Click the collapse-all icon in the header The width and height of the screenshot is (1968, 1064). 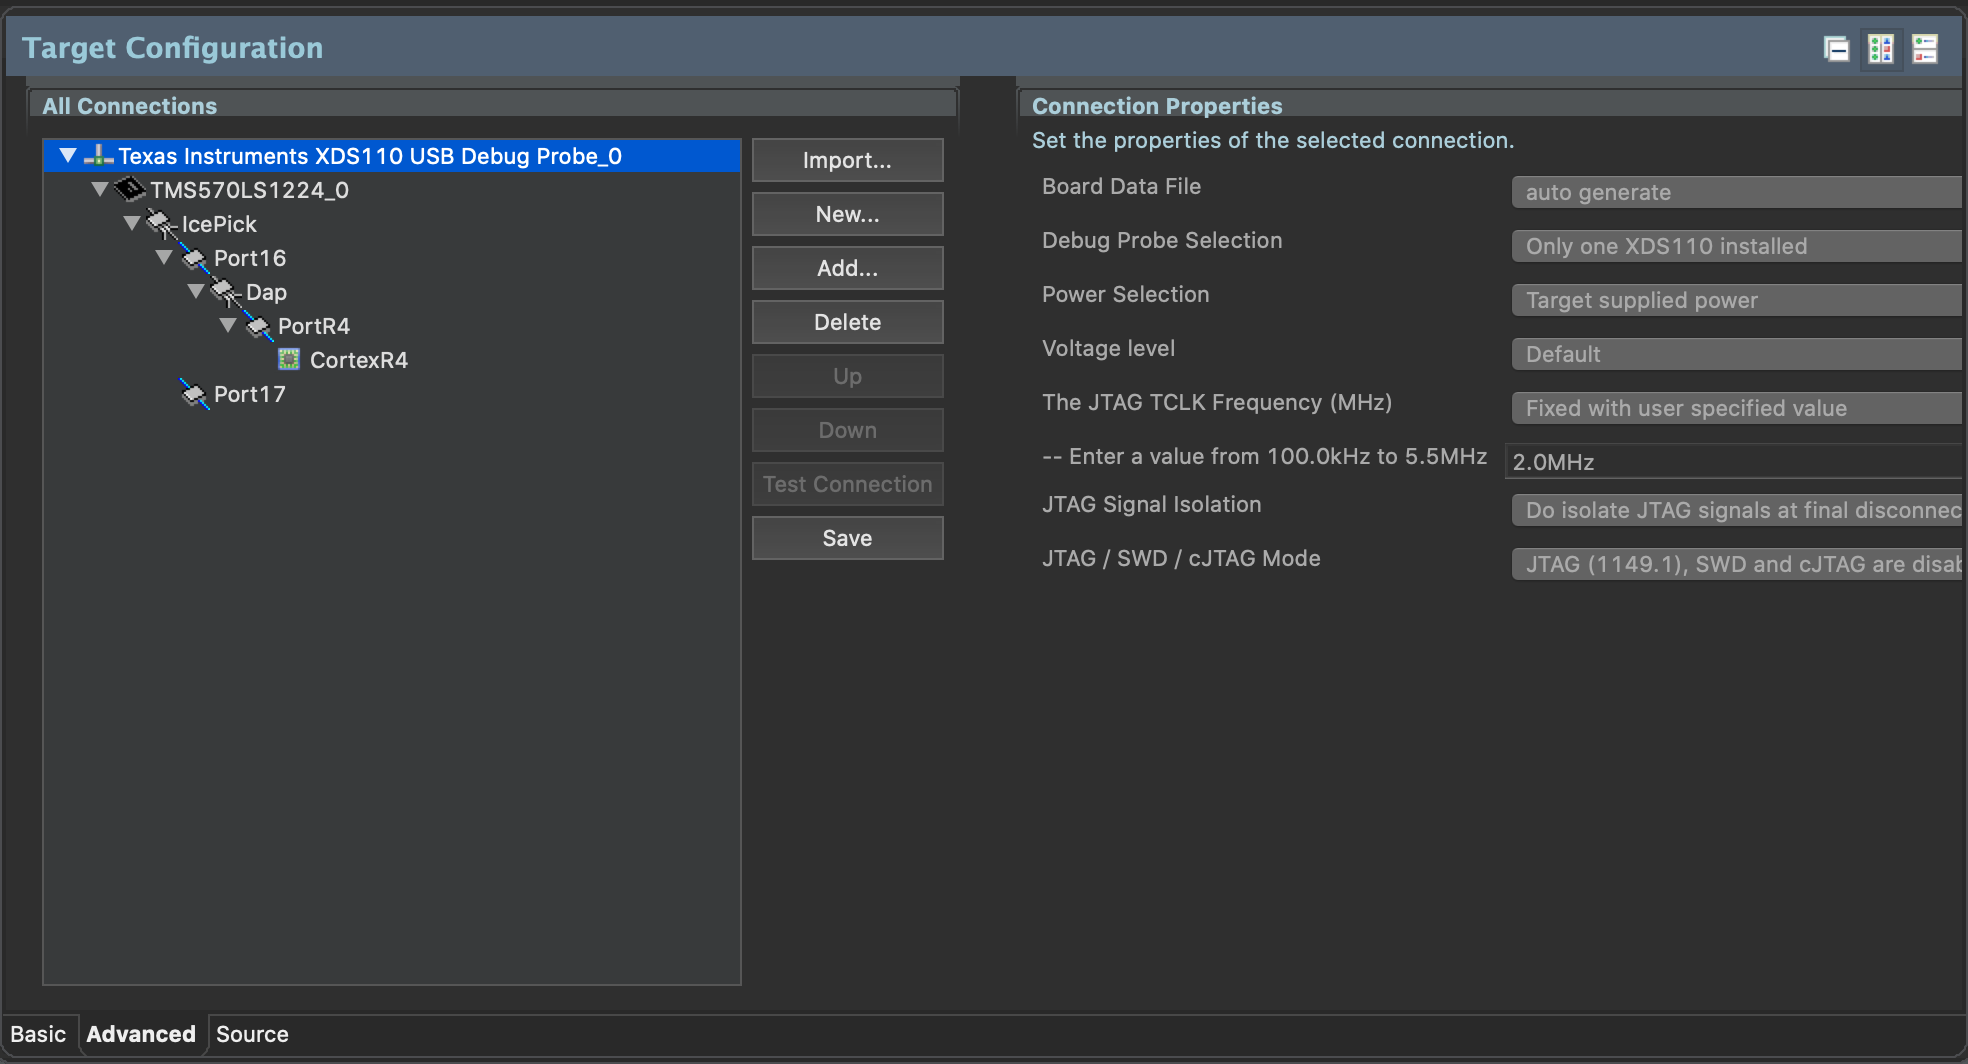[1836, 49]
